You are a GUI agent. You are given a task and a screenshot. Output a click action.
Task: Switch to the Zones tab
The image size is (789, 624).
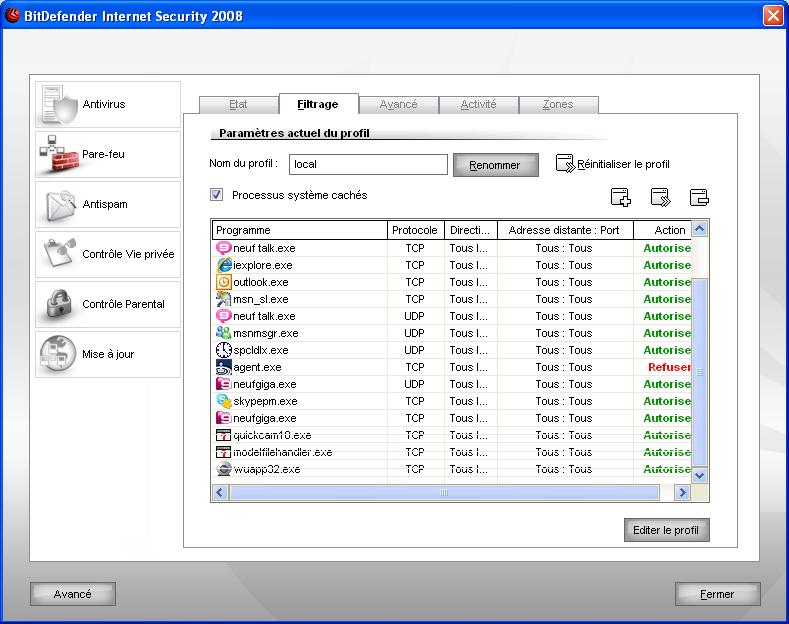point(559,105)
